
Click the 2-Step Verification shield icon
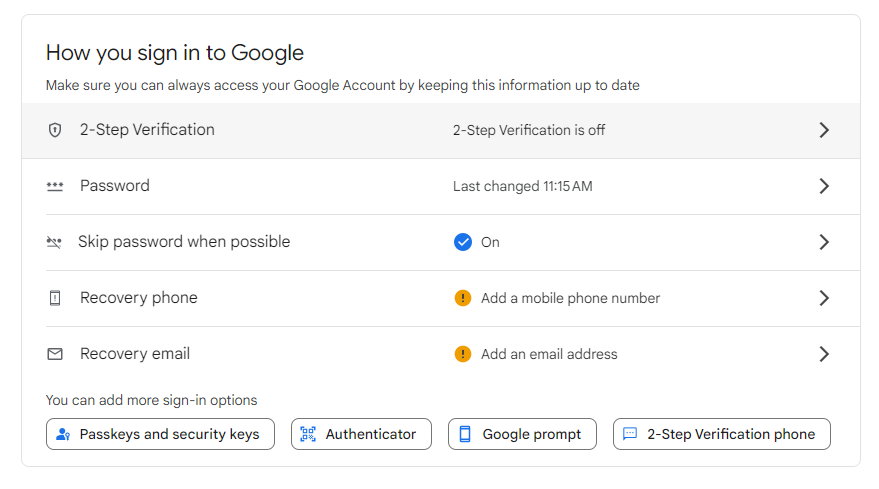click(x=55, y=130)
